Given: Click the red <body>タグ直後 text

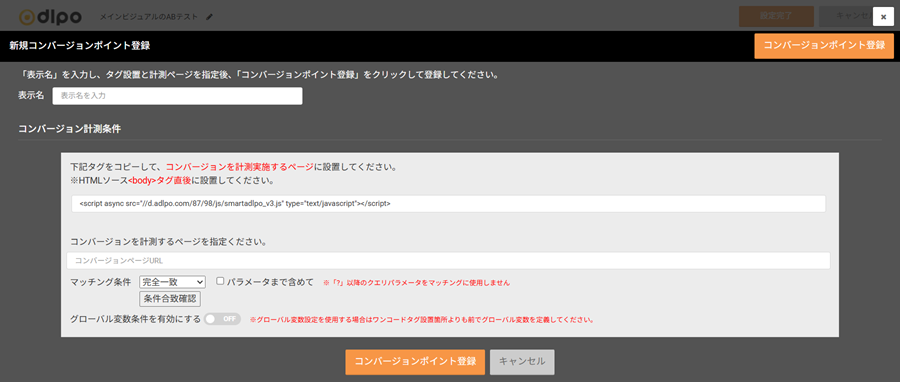Looking at the screenshot, I should (x=160, y=181).
